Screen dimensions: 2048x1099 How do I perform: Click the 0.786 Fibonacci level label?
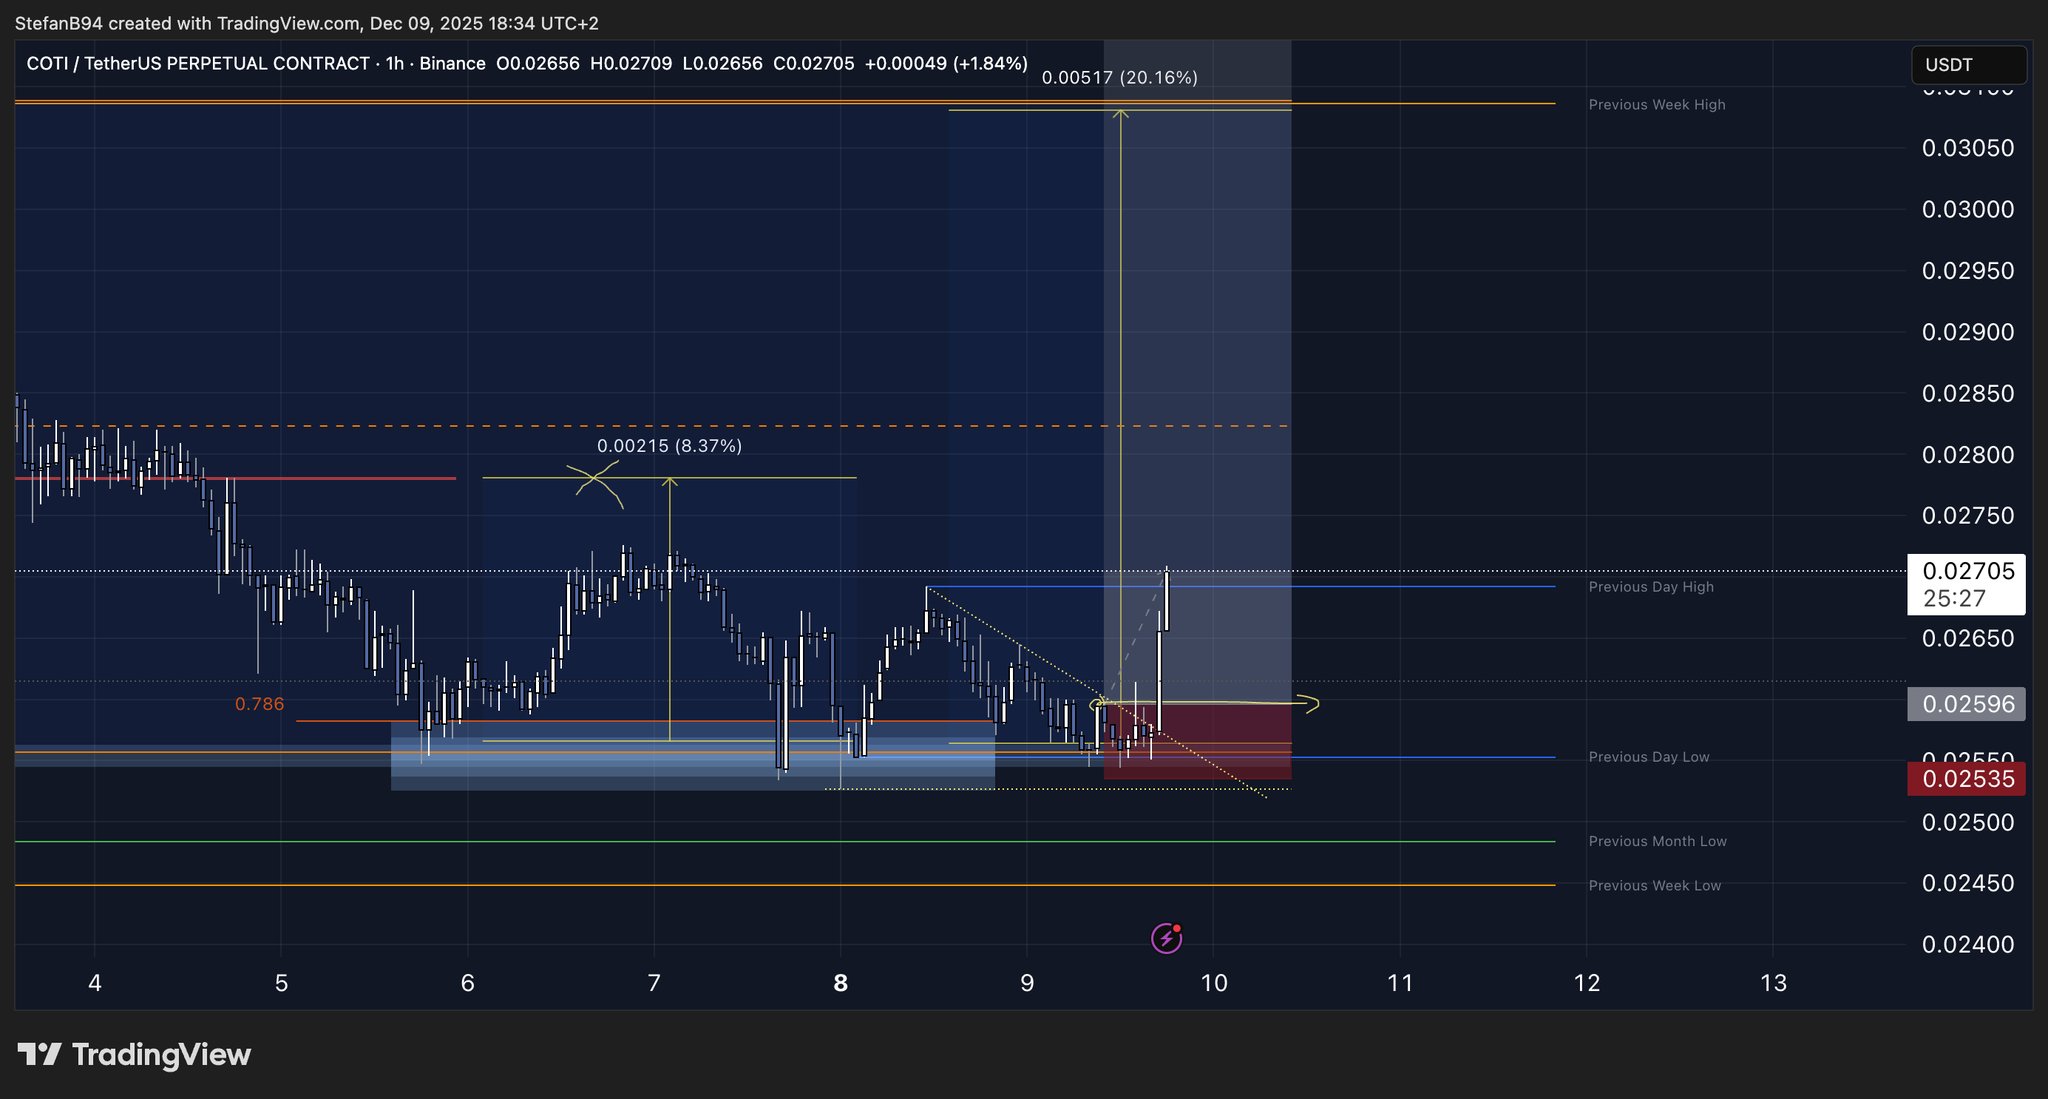tap(259, 704)
